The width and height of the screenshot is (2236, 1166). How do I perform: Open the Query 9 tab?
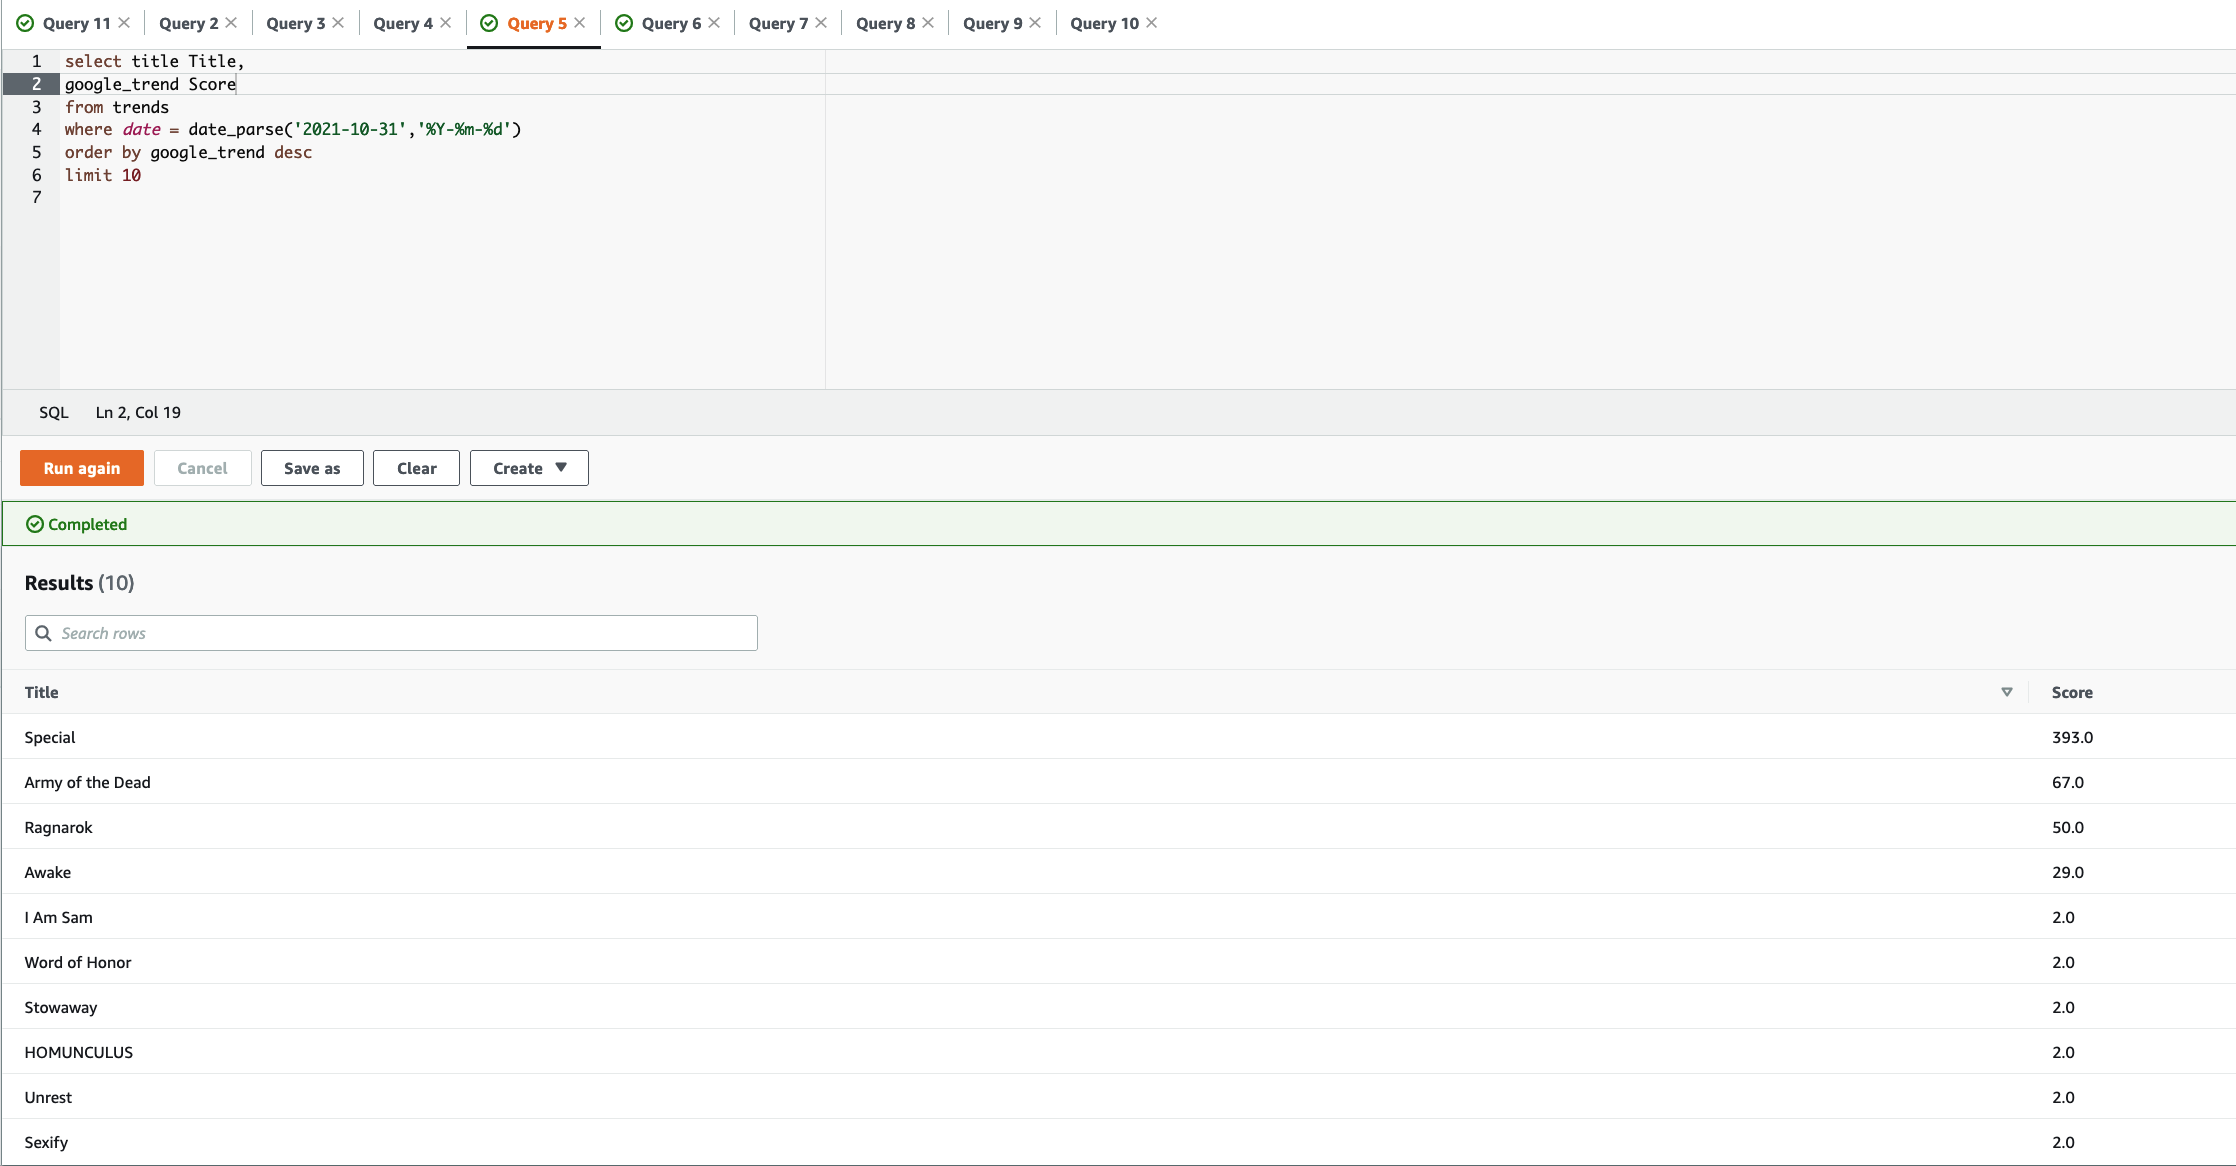992,23
